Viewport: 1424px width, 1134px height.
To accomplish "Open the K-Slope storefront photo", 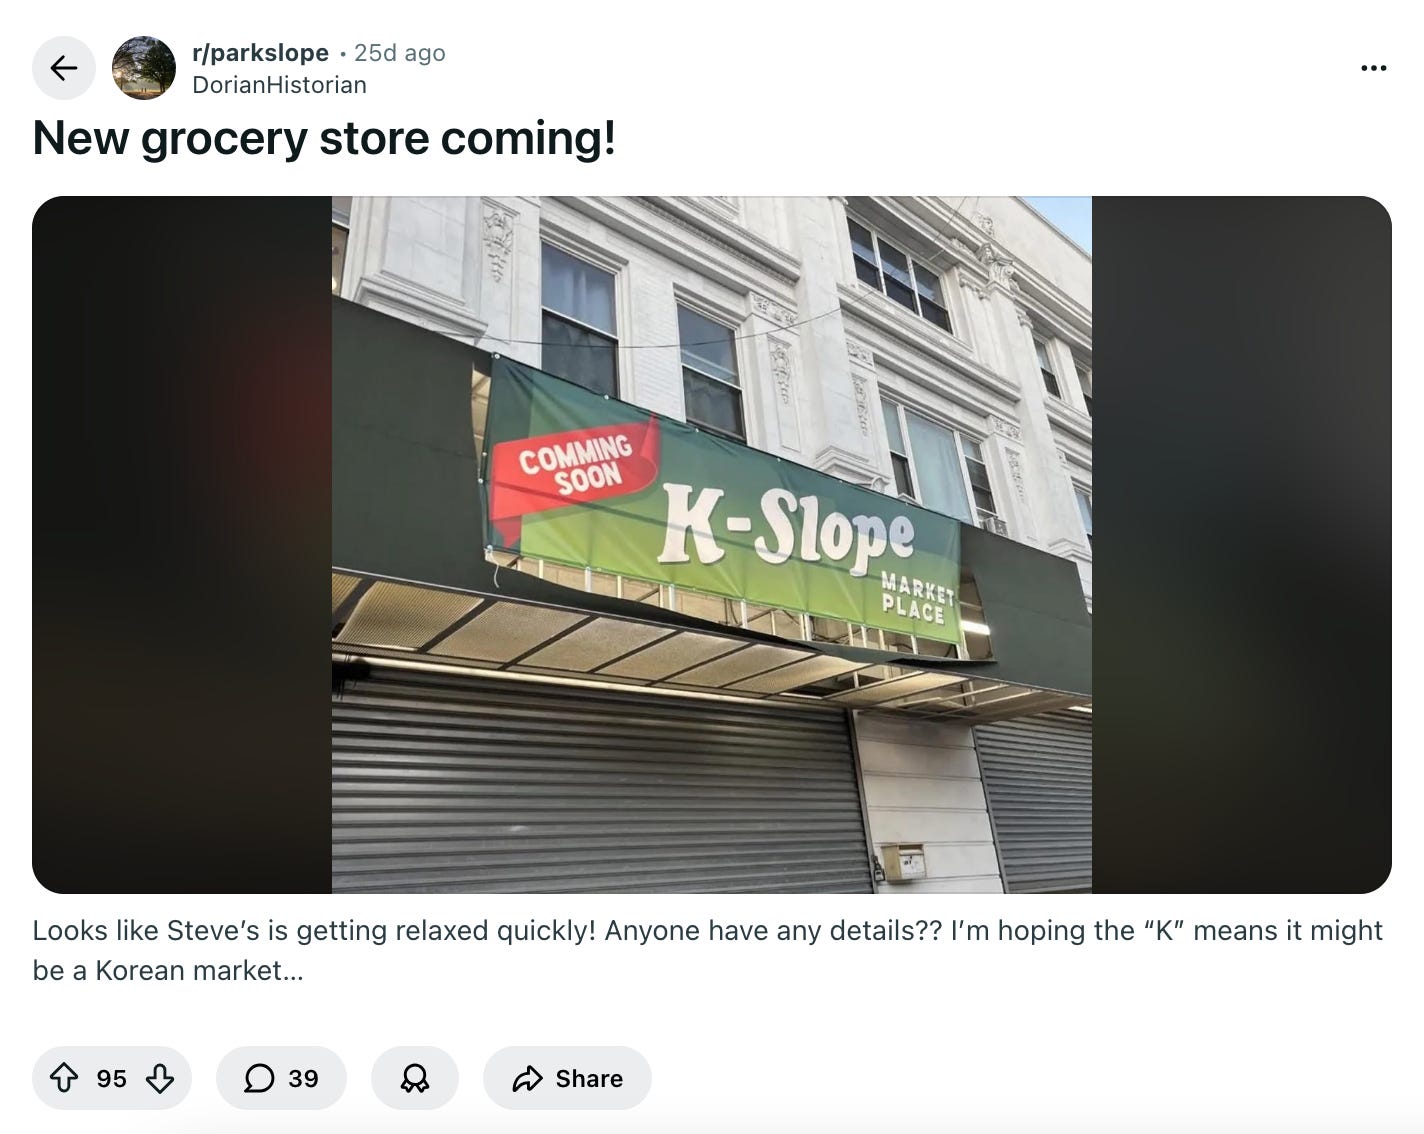I will click(x=712, y=545).
